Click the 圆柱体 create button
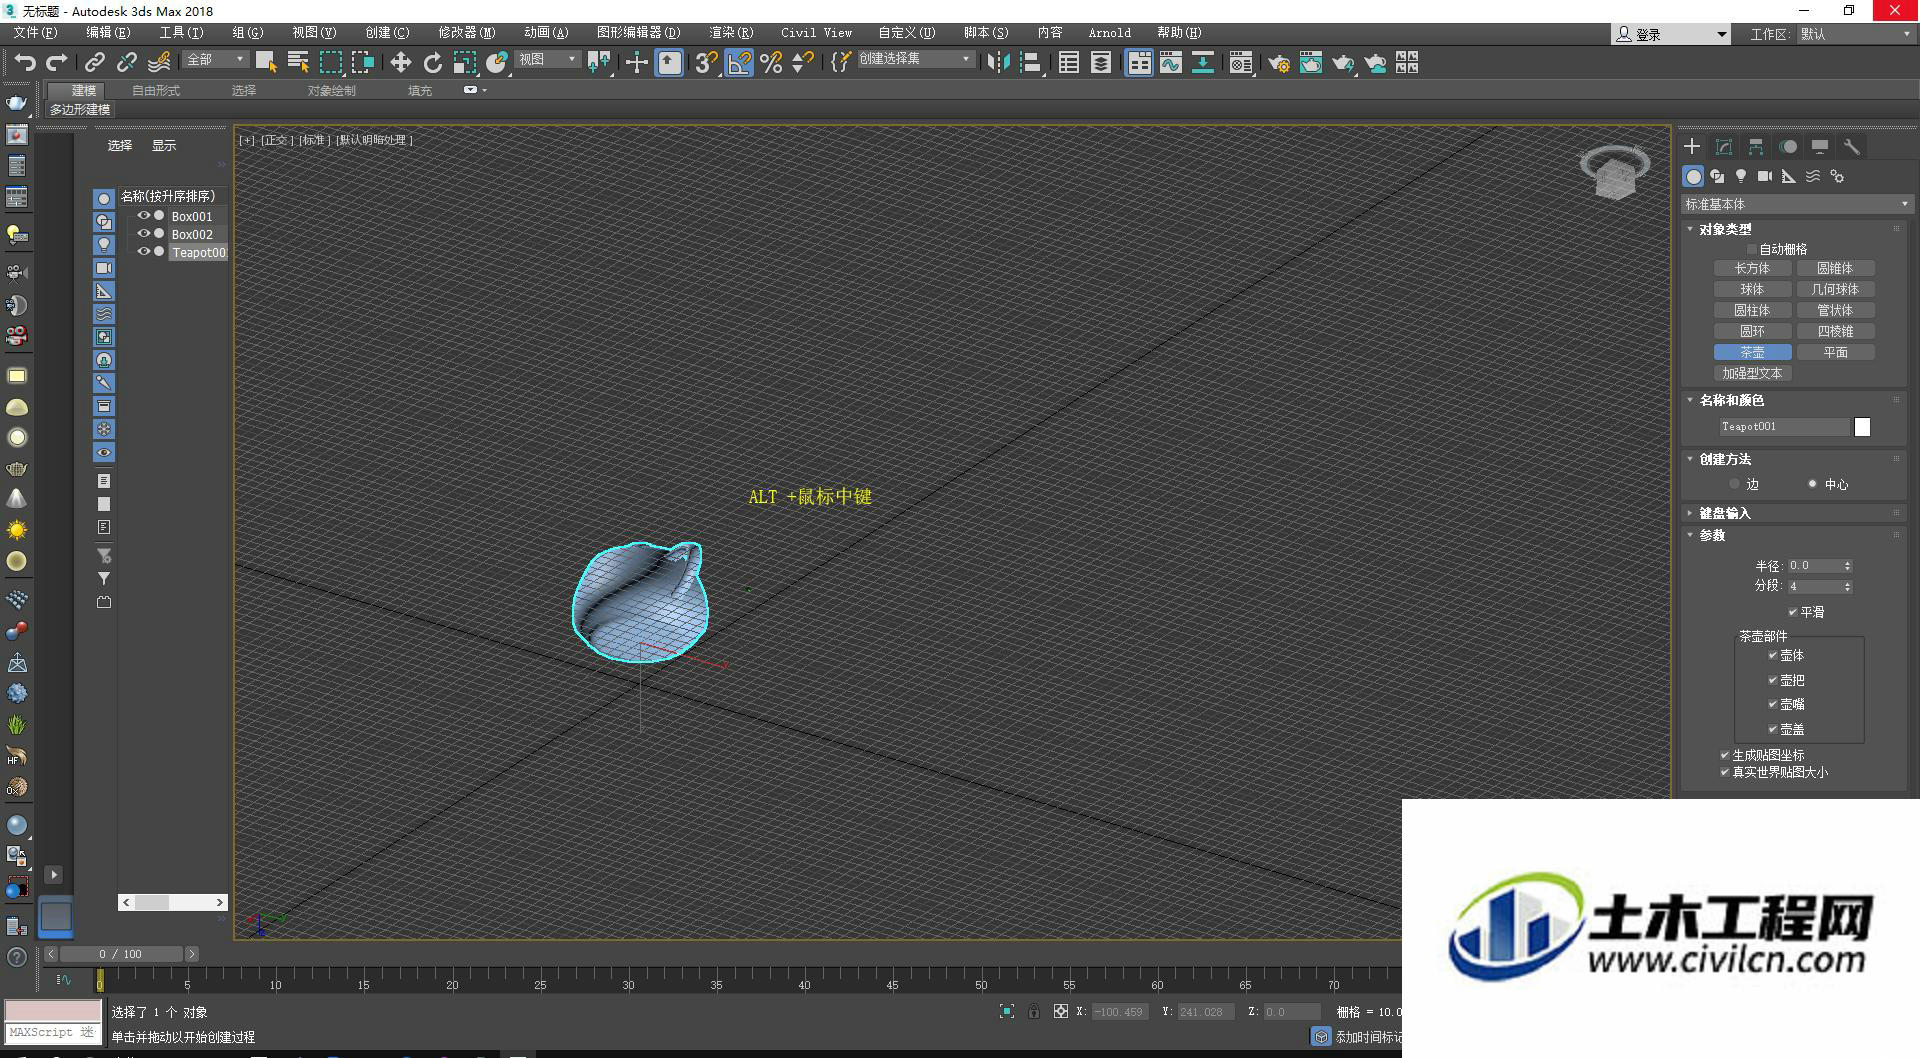1920x1058 pixels. pyautogui.click(x=1752, y=310)
